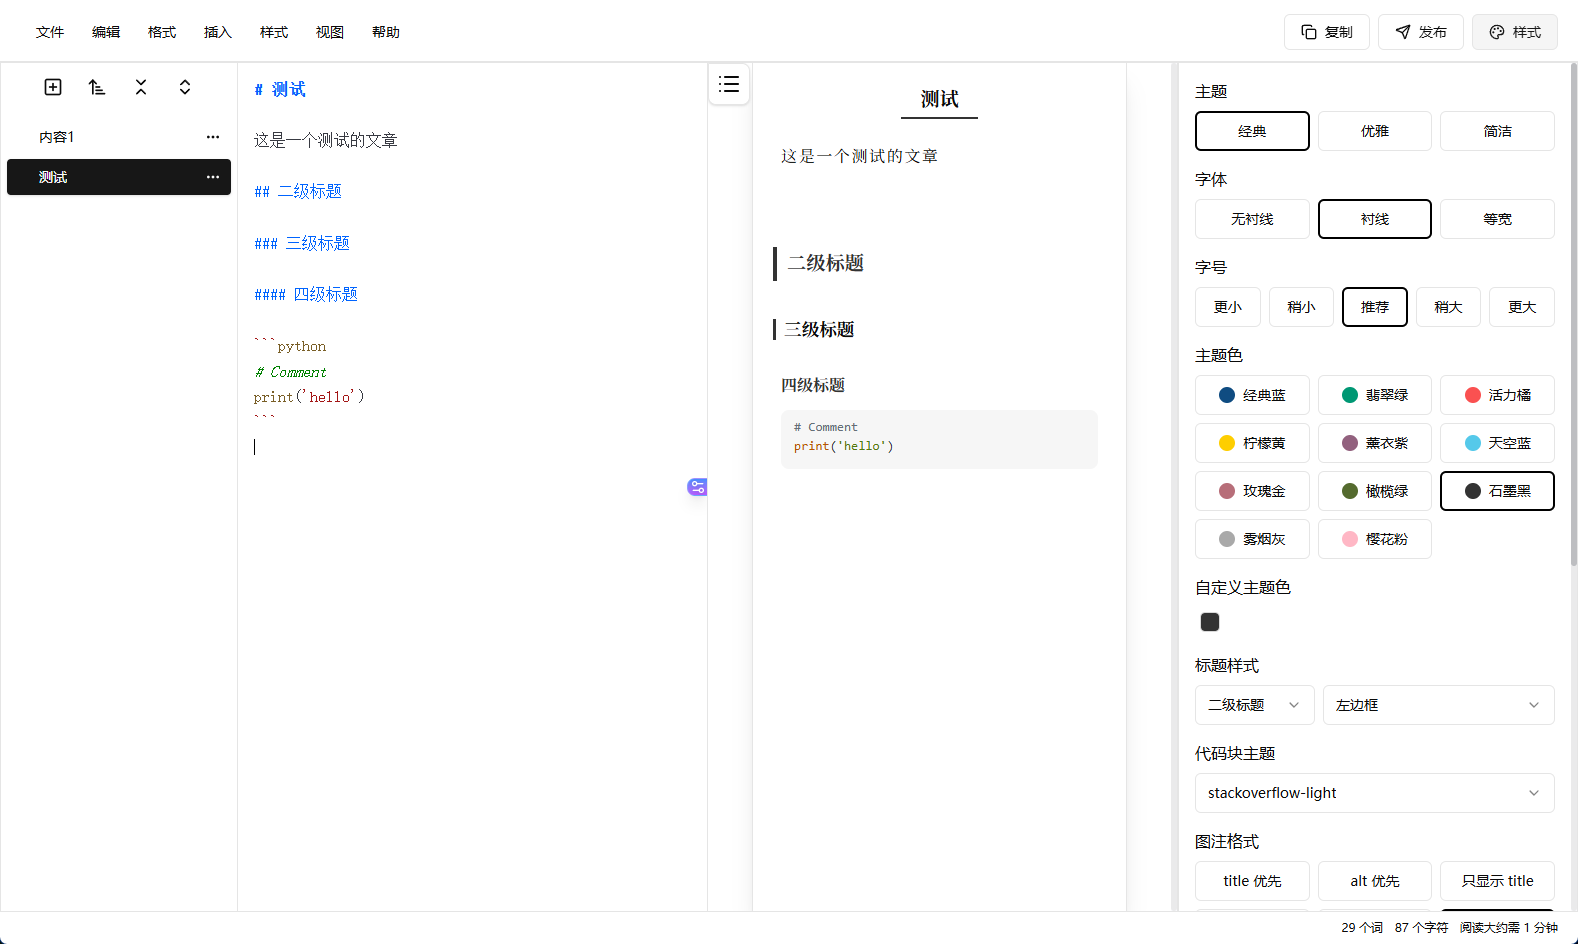Select alt 优先 caption format
The height and width of the screenshot is (944, 1578).
tap(1375, 881)
